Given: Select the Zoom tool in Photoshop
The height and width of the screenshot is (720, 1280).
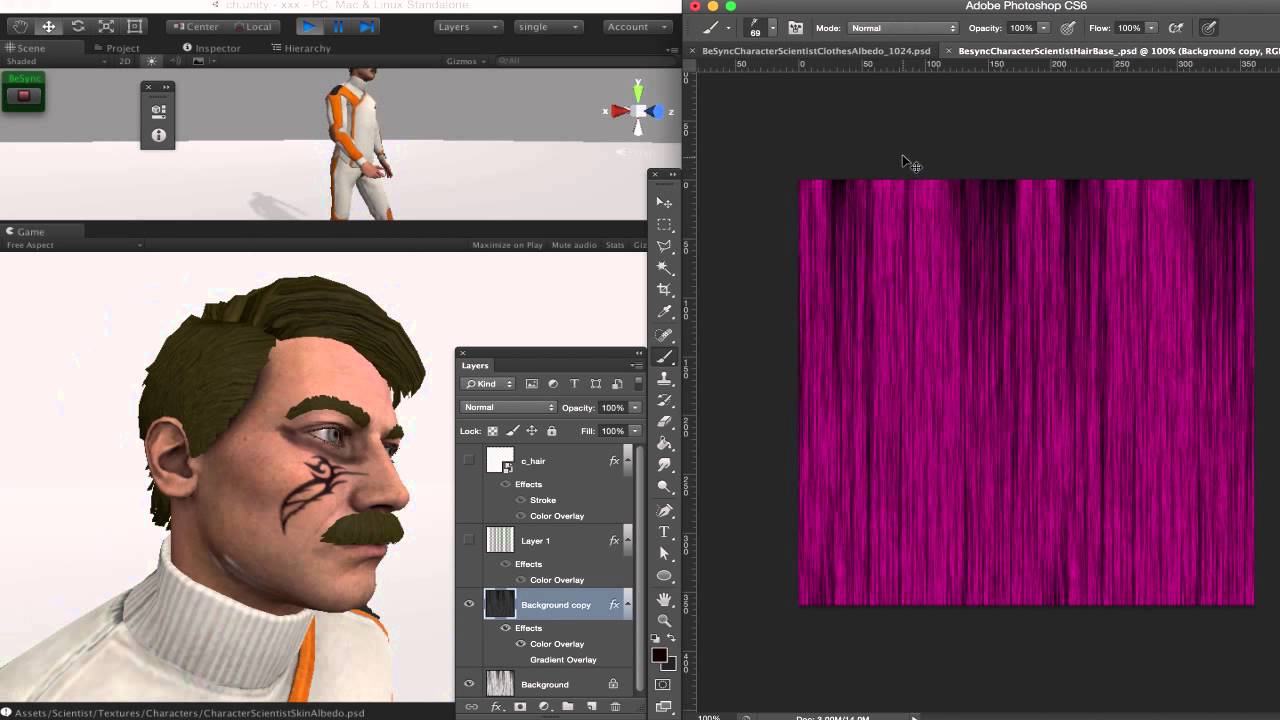Looking at the screenshot, I should point(664,621).
